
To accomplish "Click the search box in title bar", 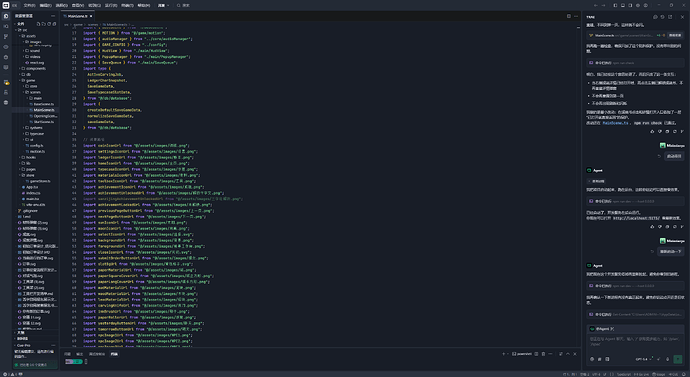I will pos(184,5).
